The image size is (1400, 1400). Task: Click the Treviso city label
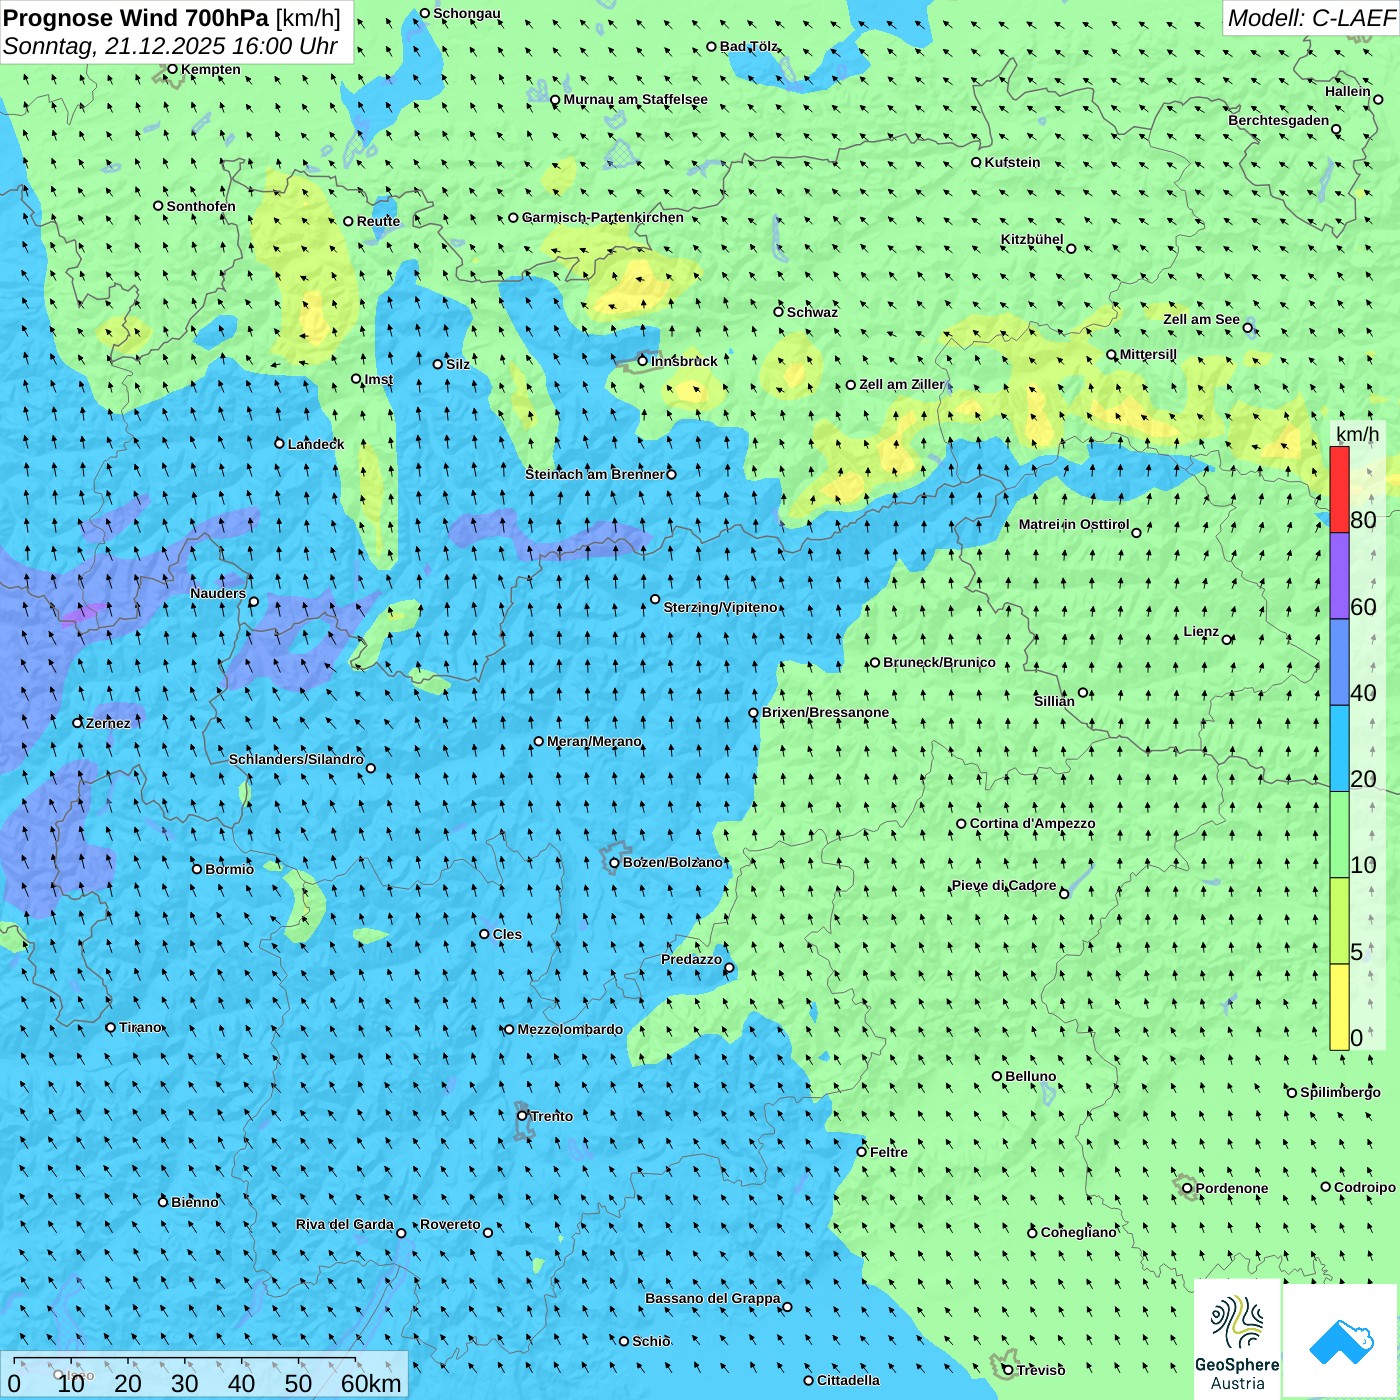(1041, 1371)
